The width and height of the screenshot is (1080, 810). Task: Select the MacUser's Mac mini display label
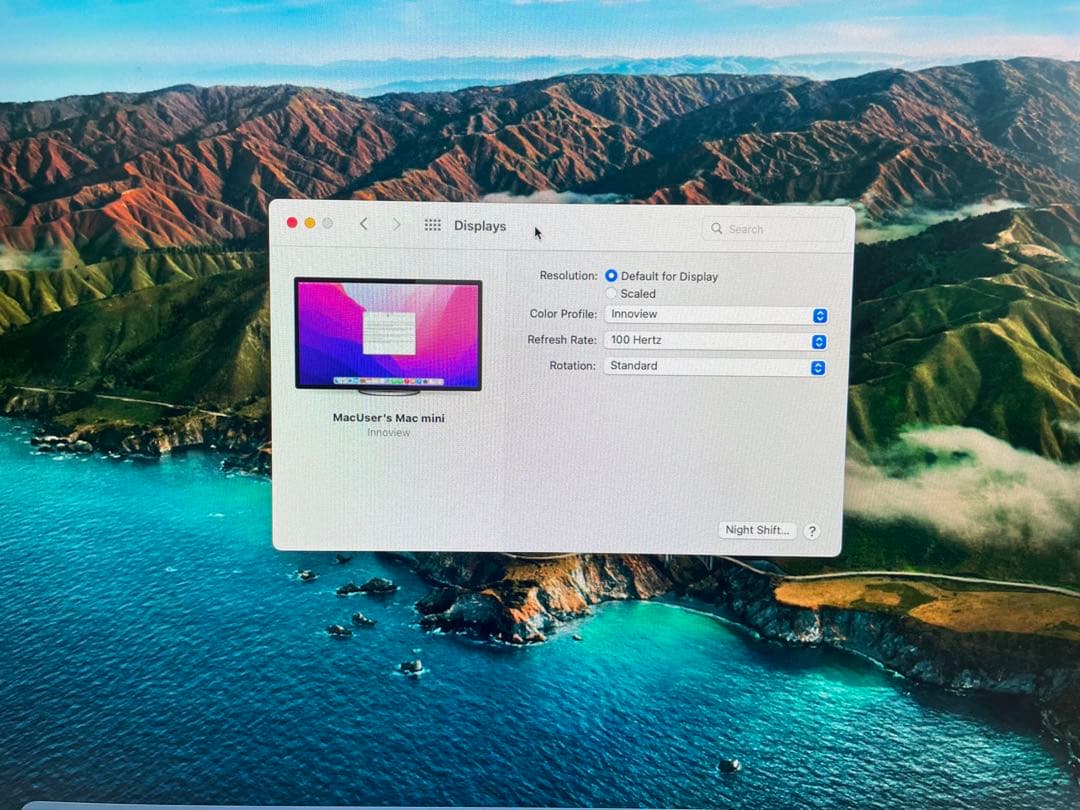coord(387,418)
